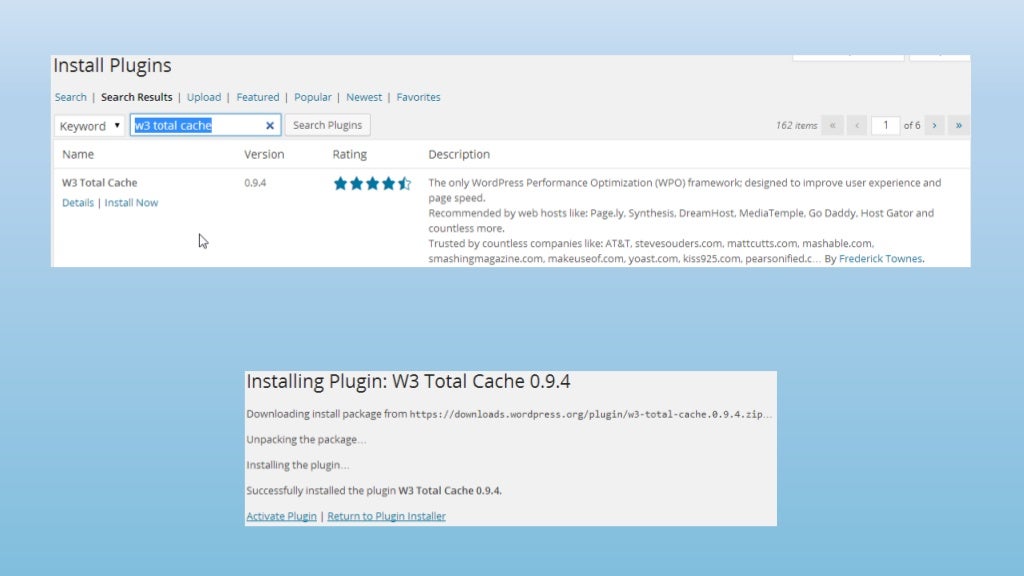Click the Search Plugins button

point(327,125)
